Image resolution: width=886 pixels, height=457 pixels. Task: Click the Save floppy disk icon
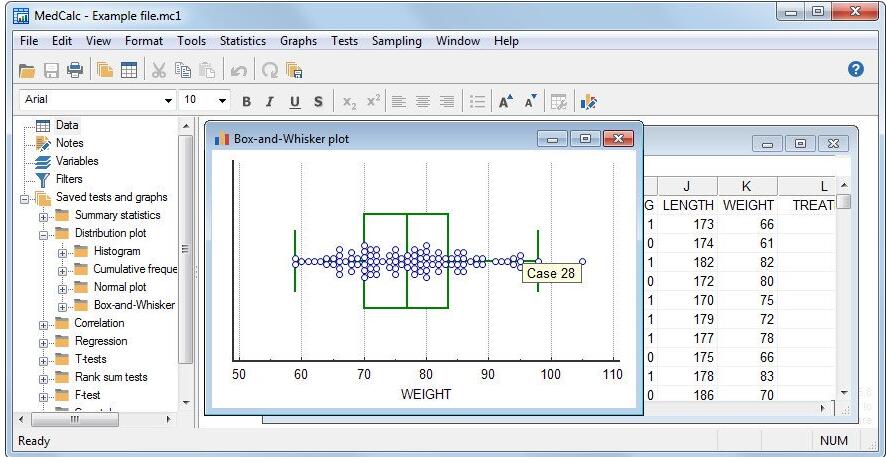tap(51, 71)
